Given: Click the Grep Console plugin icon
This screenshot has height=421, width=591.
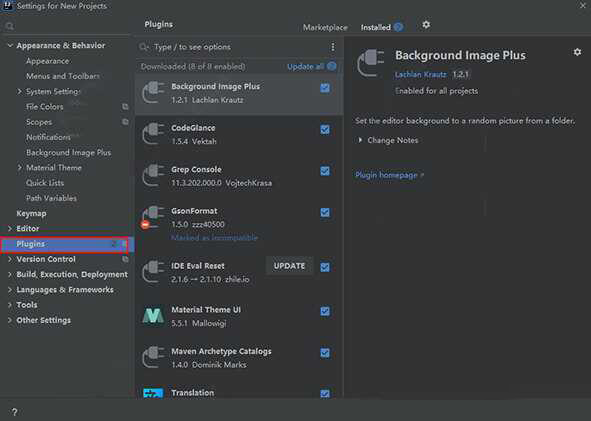Looking at the screenshot, I should point(153,175).
